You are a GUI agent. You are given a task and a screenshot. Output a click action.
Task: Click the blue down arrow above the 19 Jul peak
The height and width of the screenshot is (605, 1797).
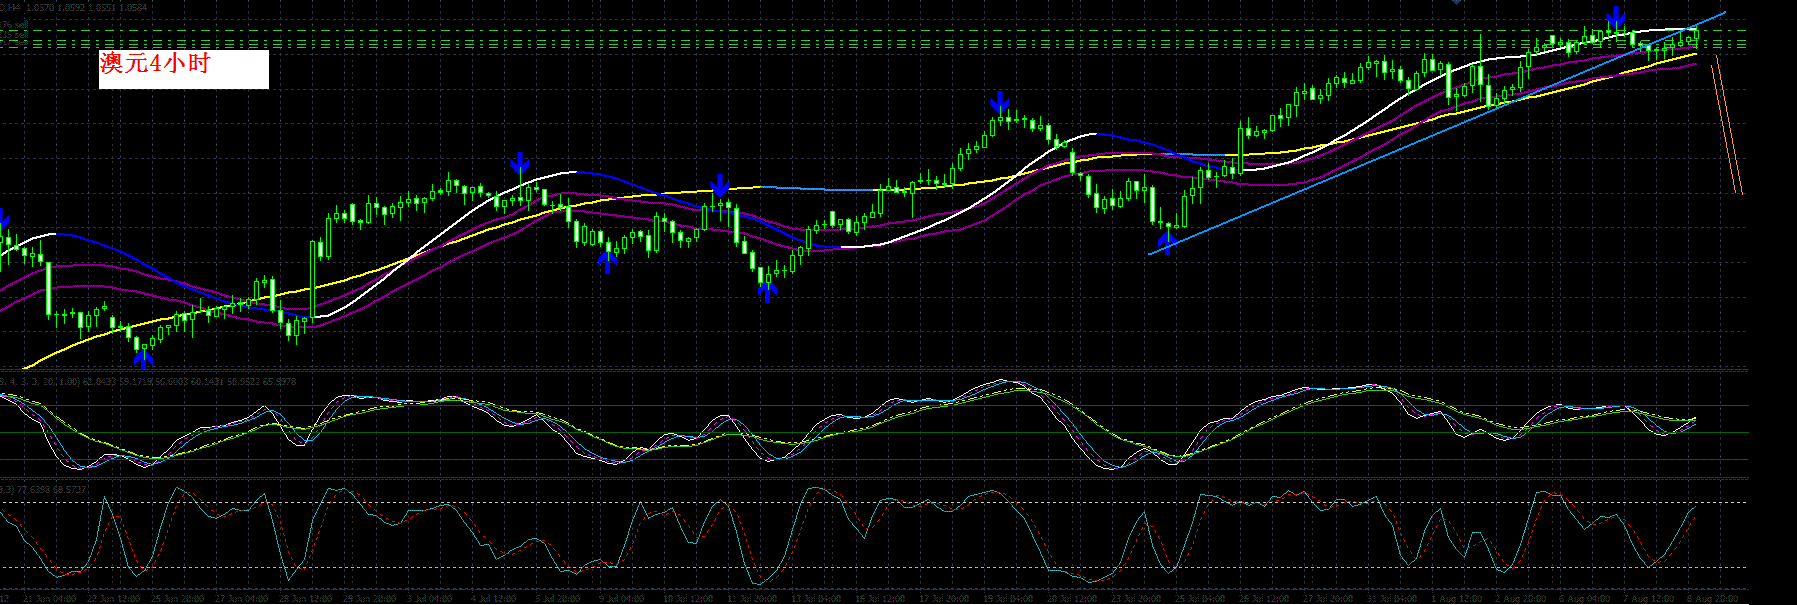click(999, 102)
